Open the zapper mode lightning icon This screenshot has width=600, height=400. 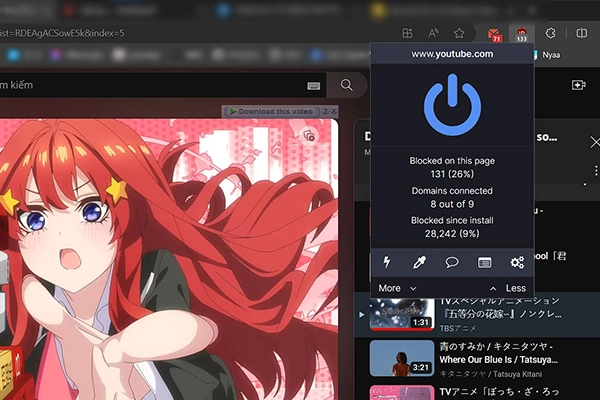click(387, 262)
